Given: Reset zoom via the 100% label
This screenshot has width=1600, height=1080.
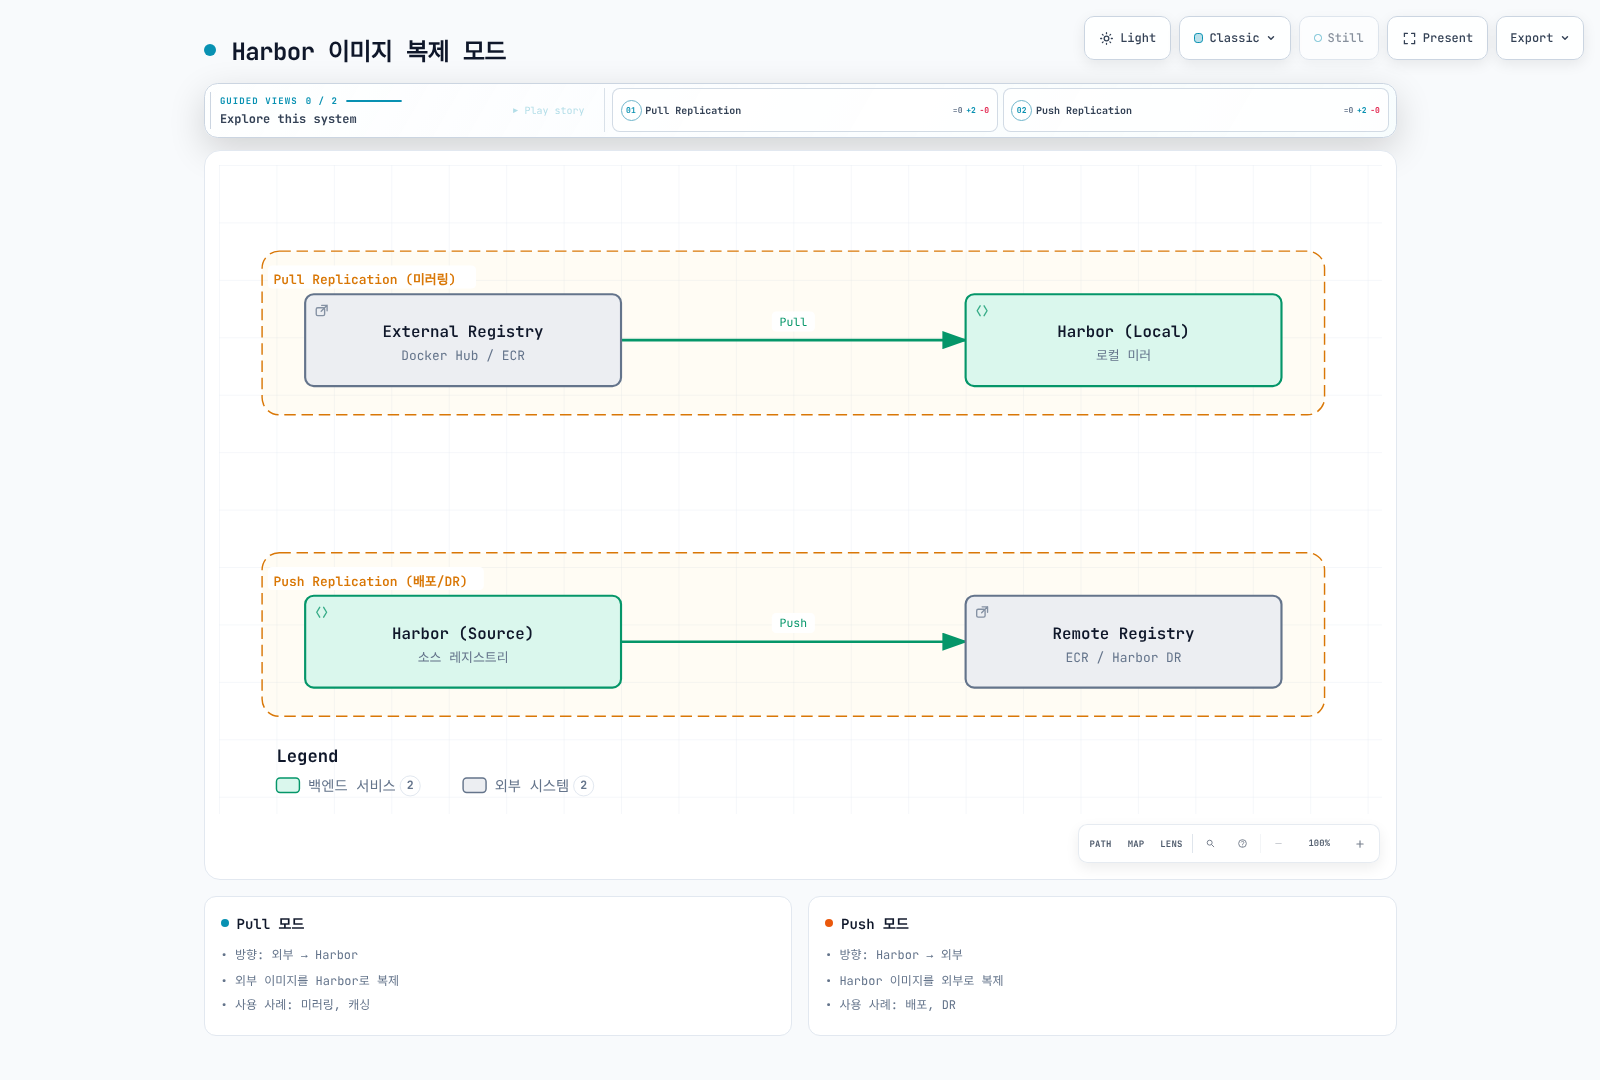Looking at the screenshot, I should point(1319,844).
